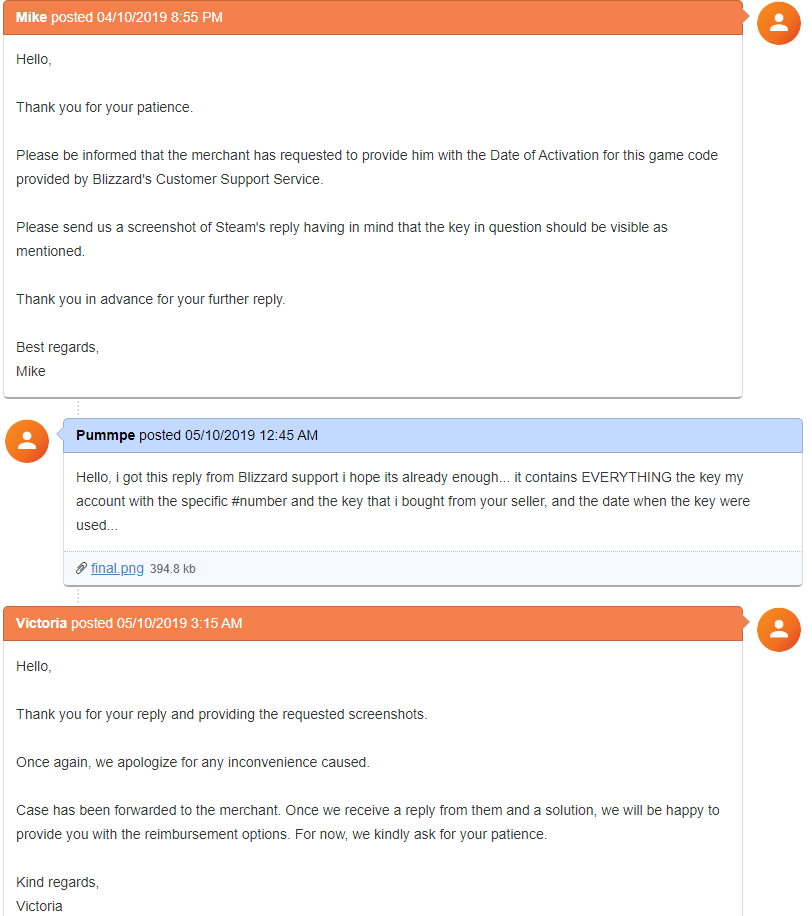
Task: Click Mike's orange user avatar icon
Action: point(778,23)
